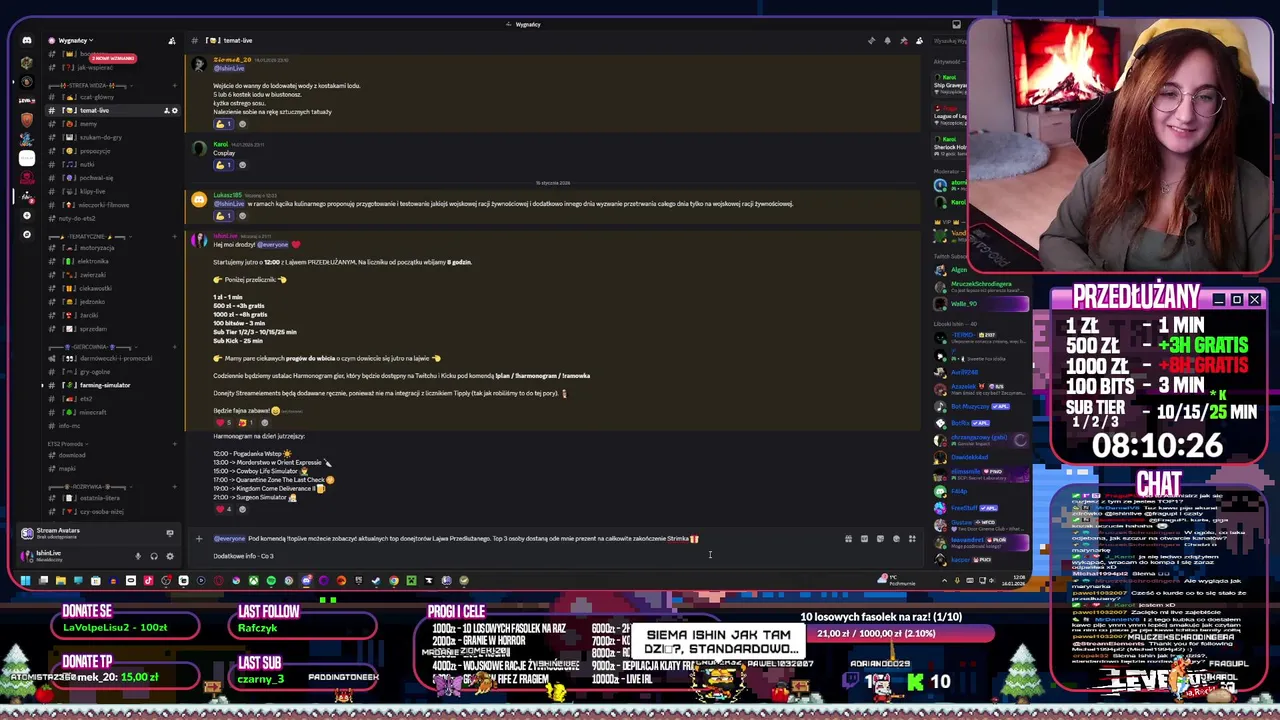
Task: Open the red-shield server icon
Action: tap(27, 119)
